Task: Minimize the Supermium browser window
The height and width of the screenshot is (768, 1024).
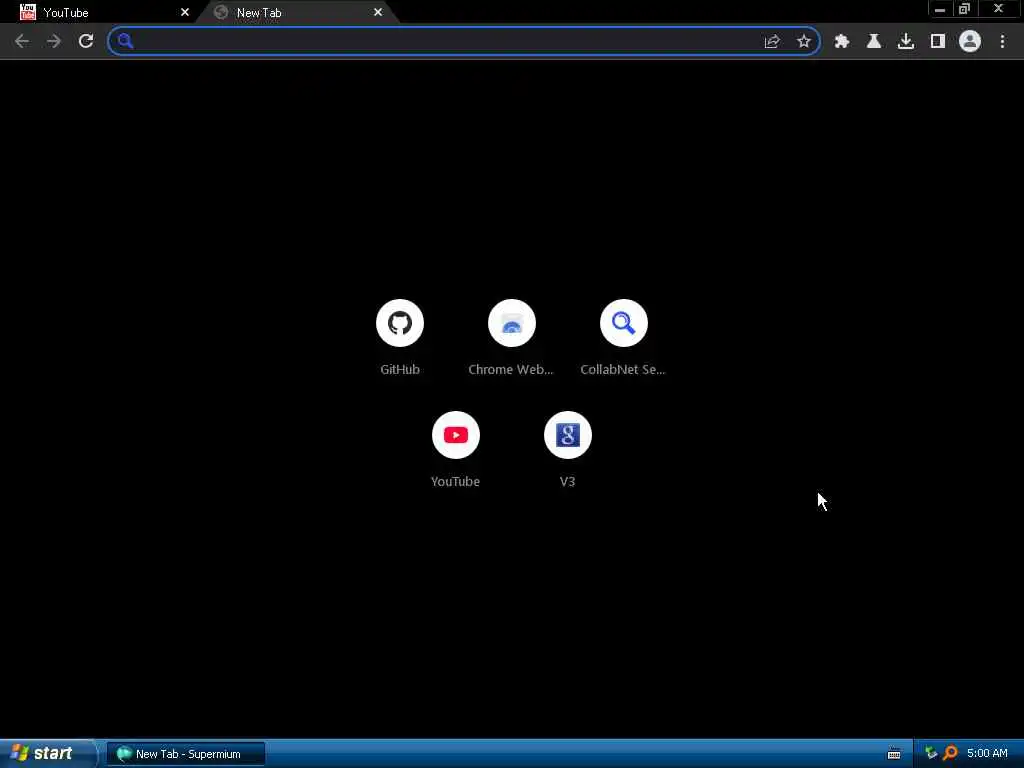Action: pos(940,9)
